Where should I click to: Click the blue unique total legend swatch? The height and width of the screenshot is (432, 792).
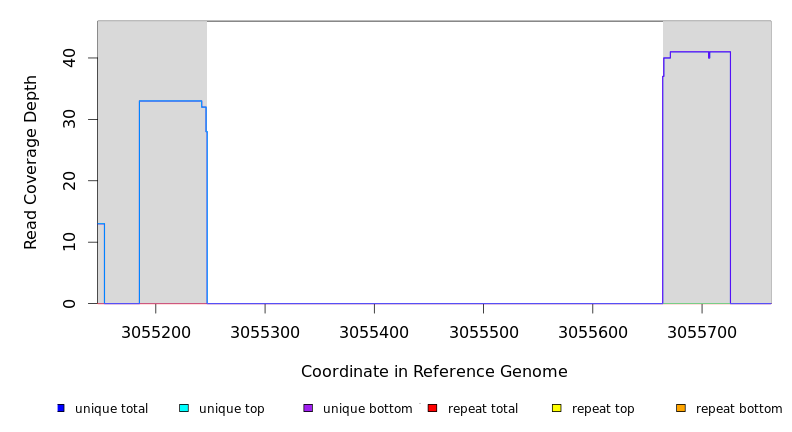click(x=61, y=408)
